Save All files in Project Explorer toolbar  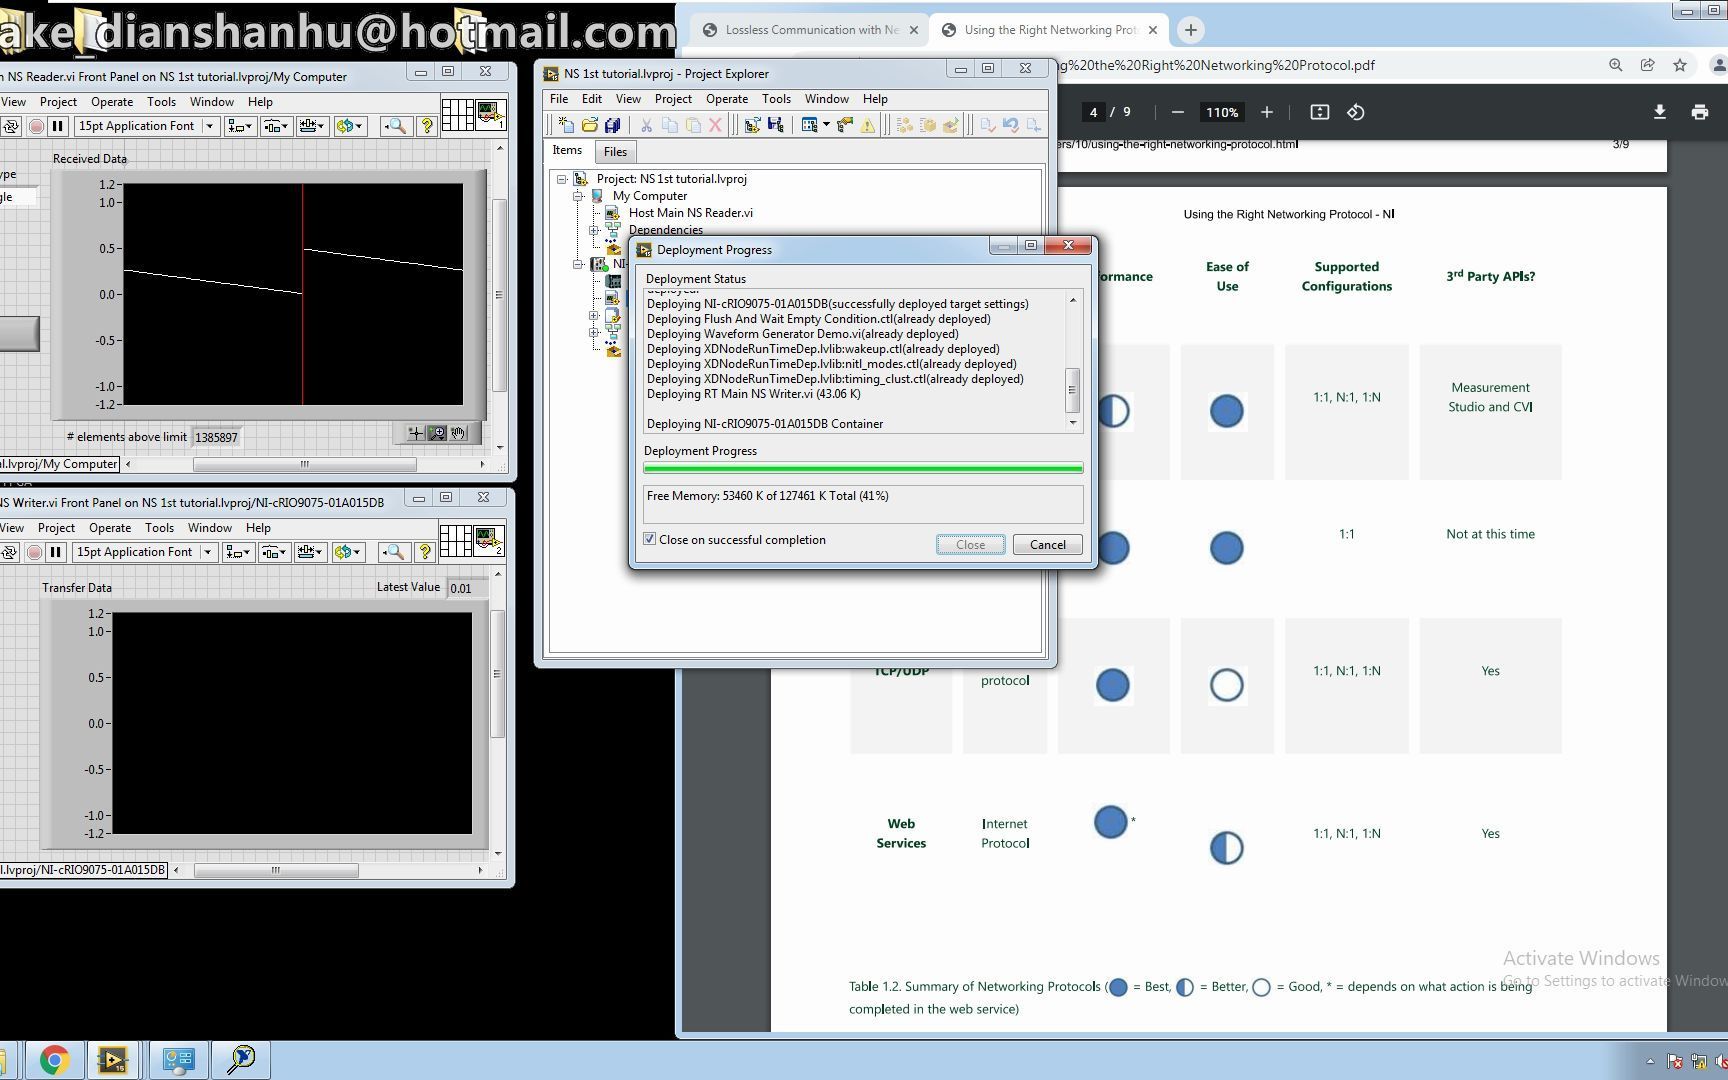(x=614, y=125)
